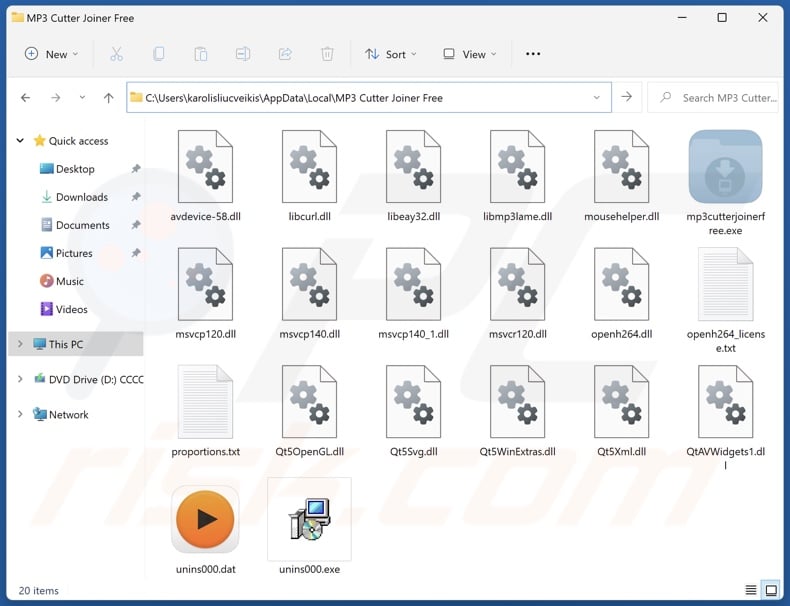Select openh264_license.txt file
Viewport: 790px width, 606px height.
tap(725, 301)
